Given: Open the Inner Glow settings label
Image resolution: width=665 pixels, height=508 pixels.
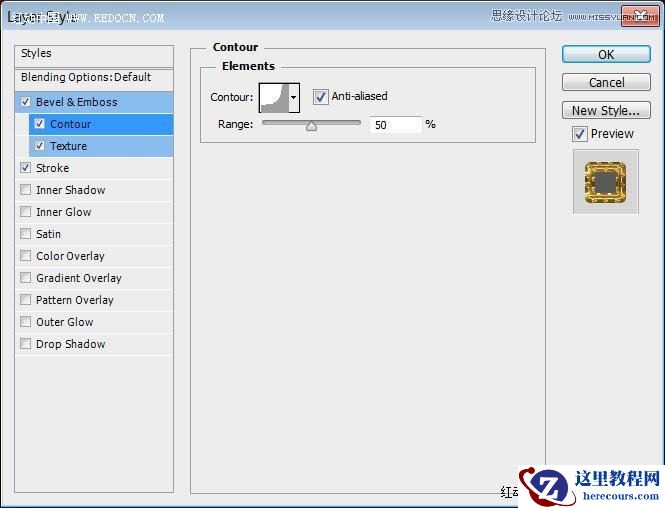Looking at the screenshot, I should pyautogui.click(x=64, y=212).
